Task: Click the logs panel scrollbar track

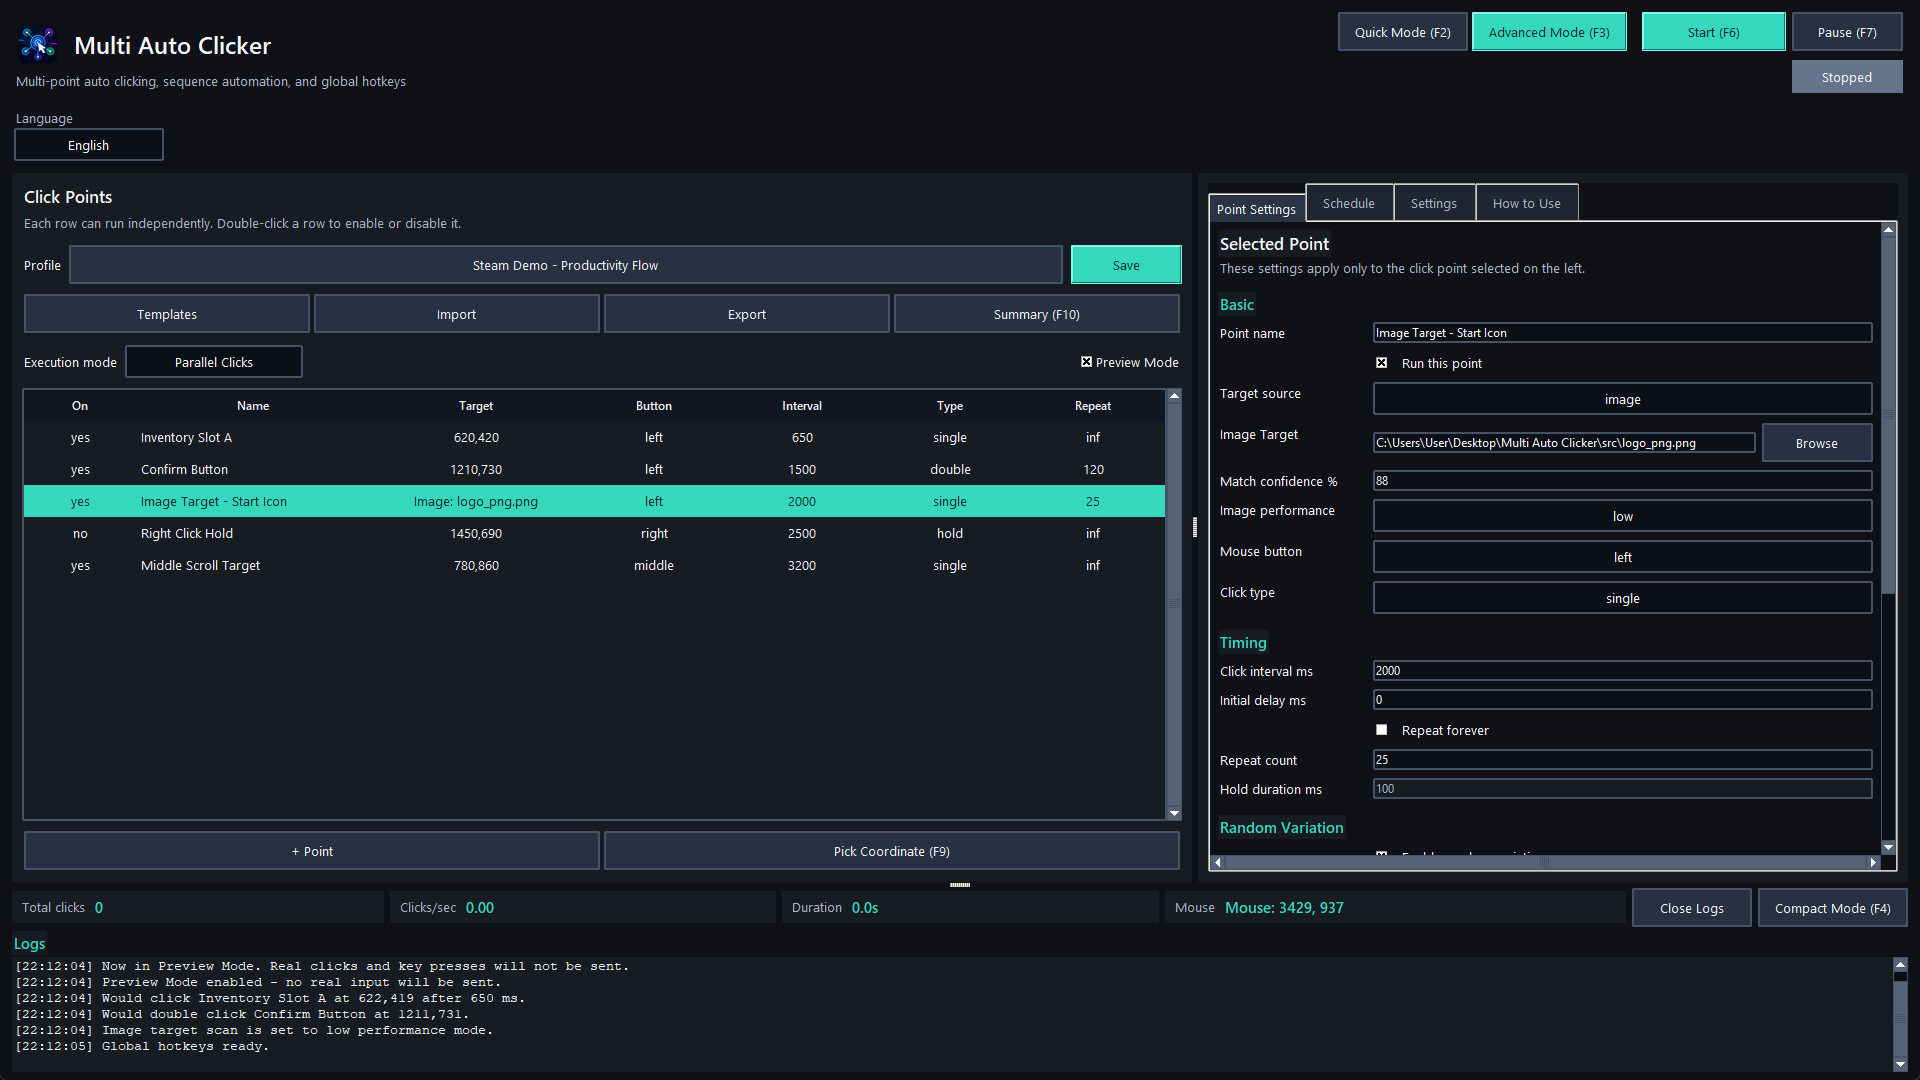Action: click(1900, 1015)
